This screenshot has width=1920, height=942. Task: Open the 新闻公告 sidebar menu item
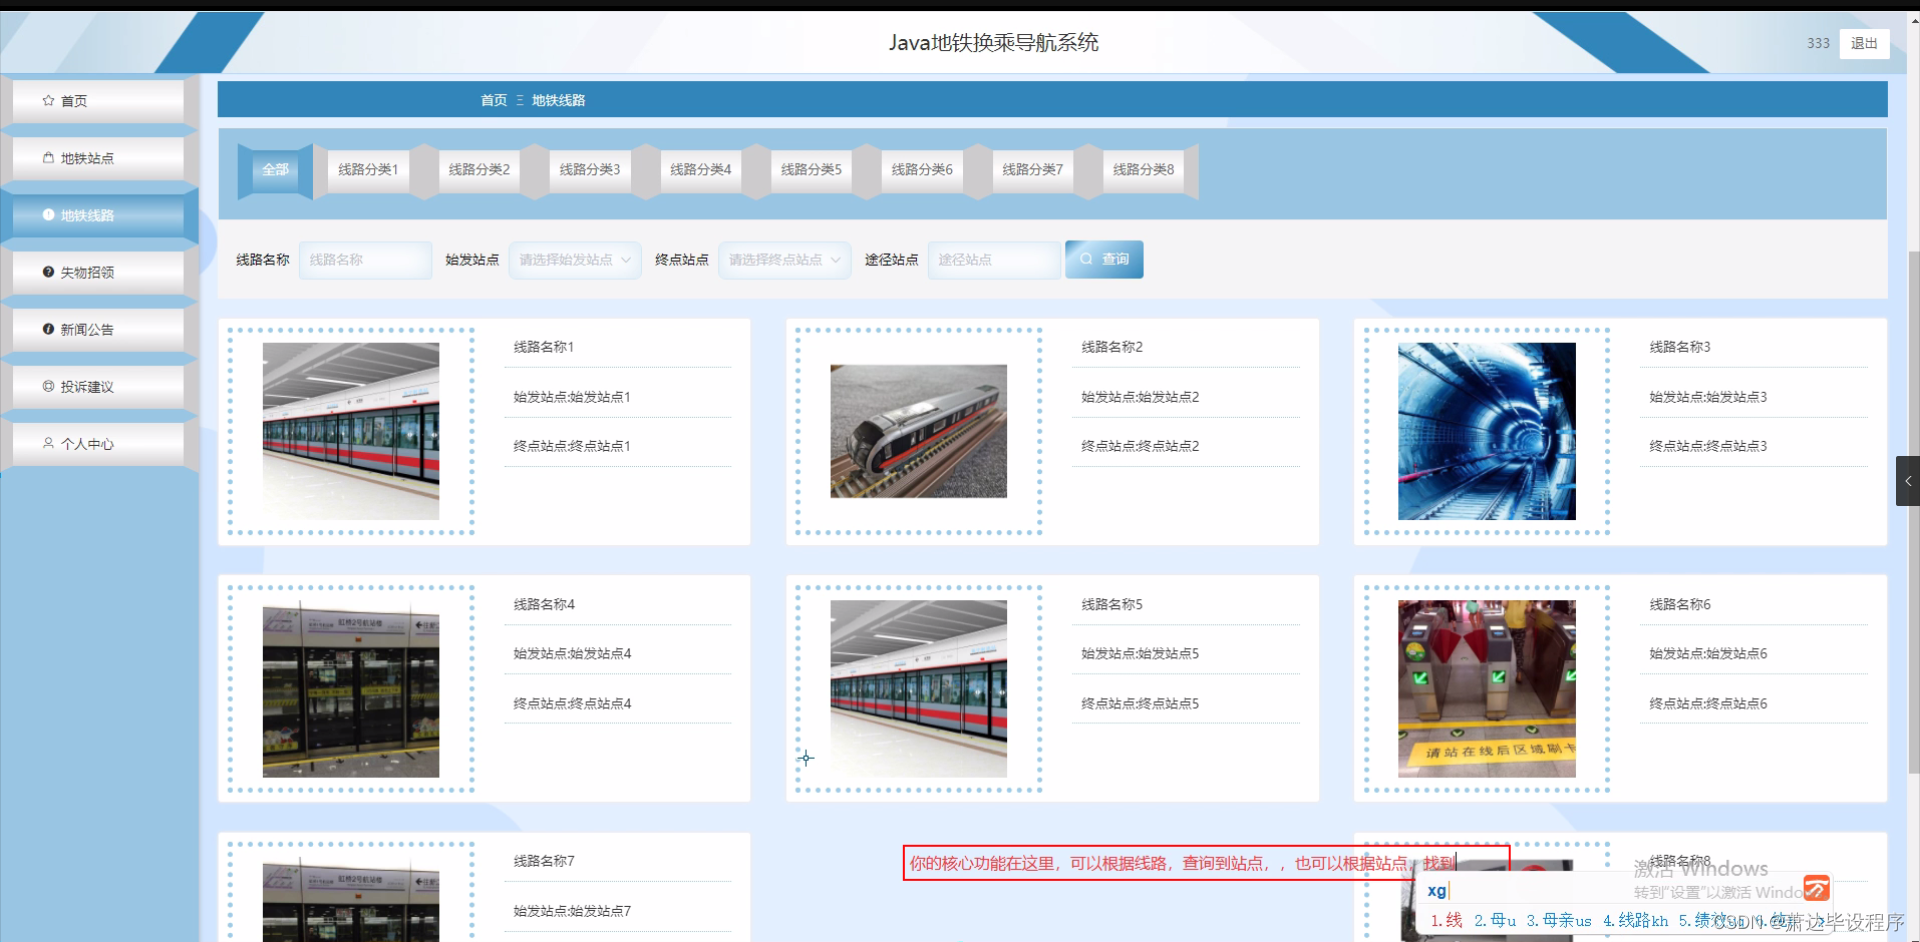tap(98, 329)
